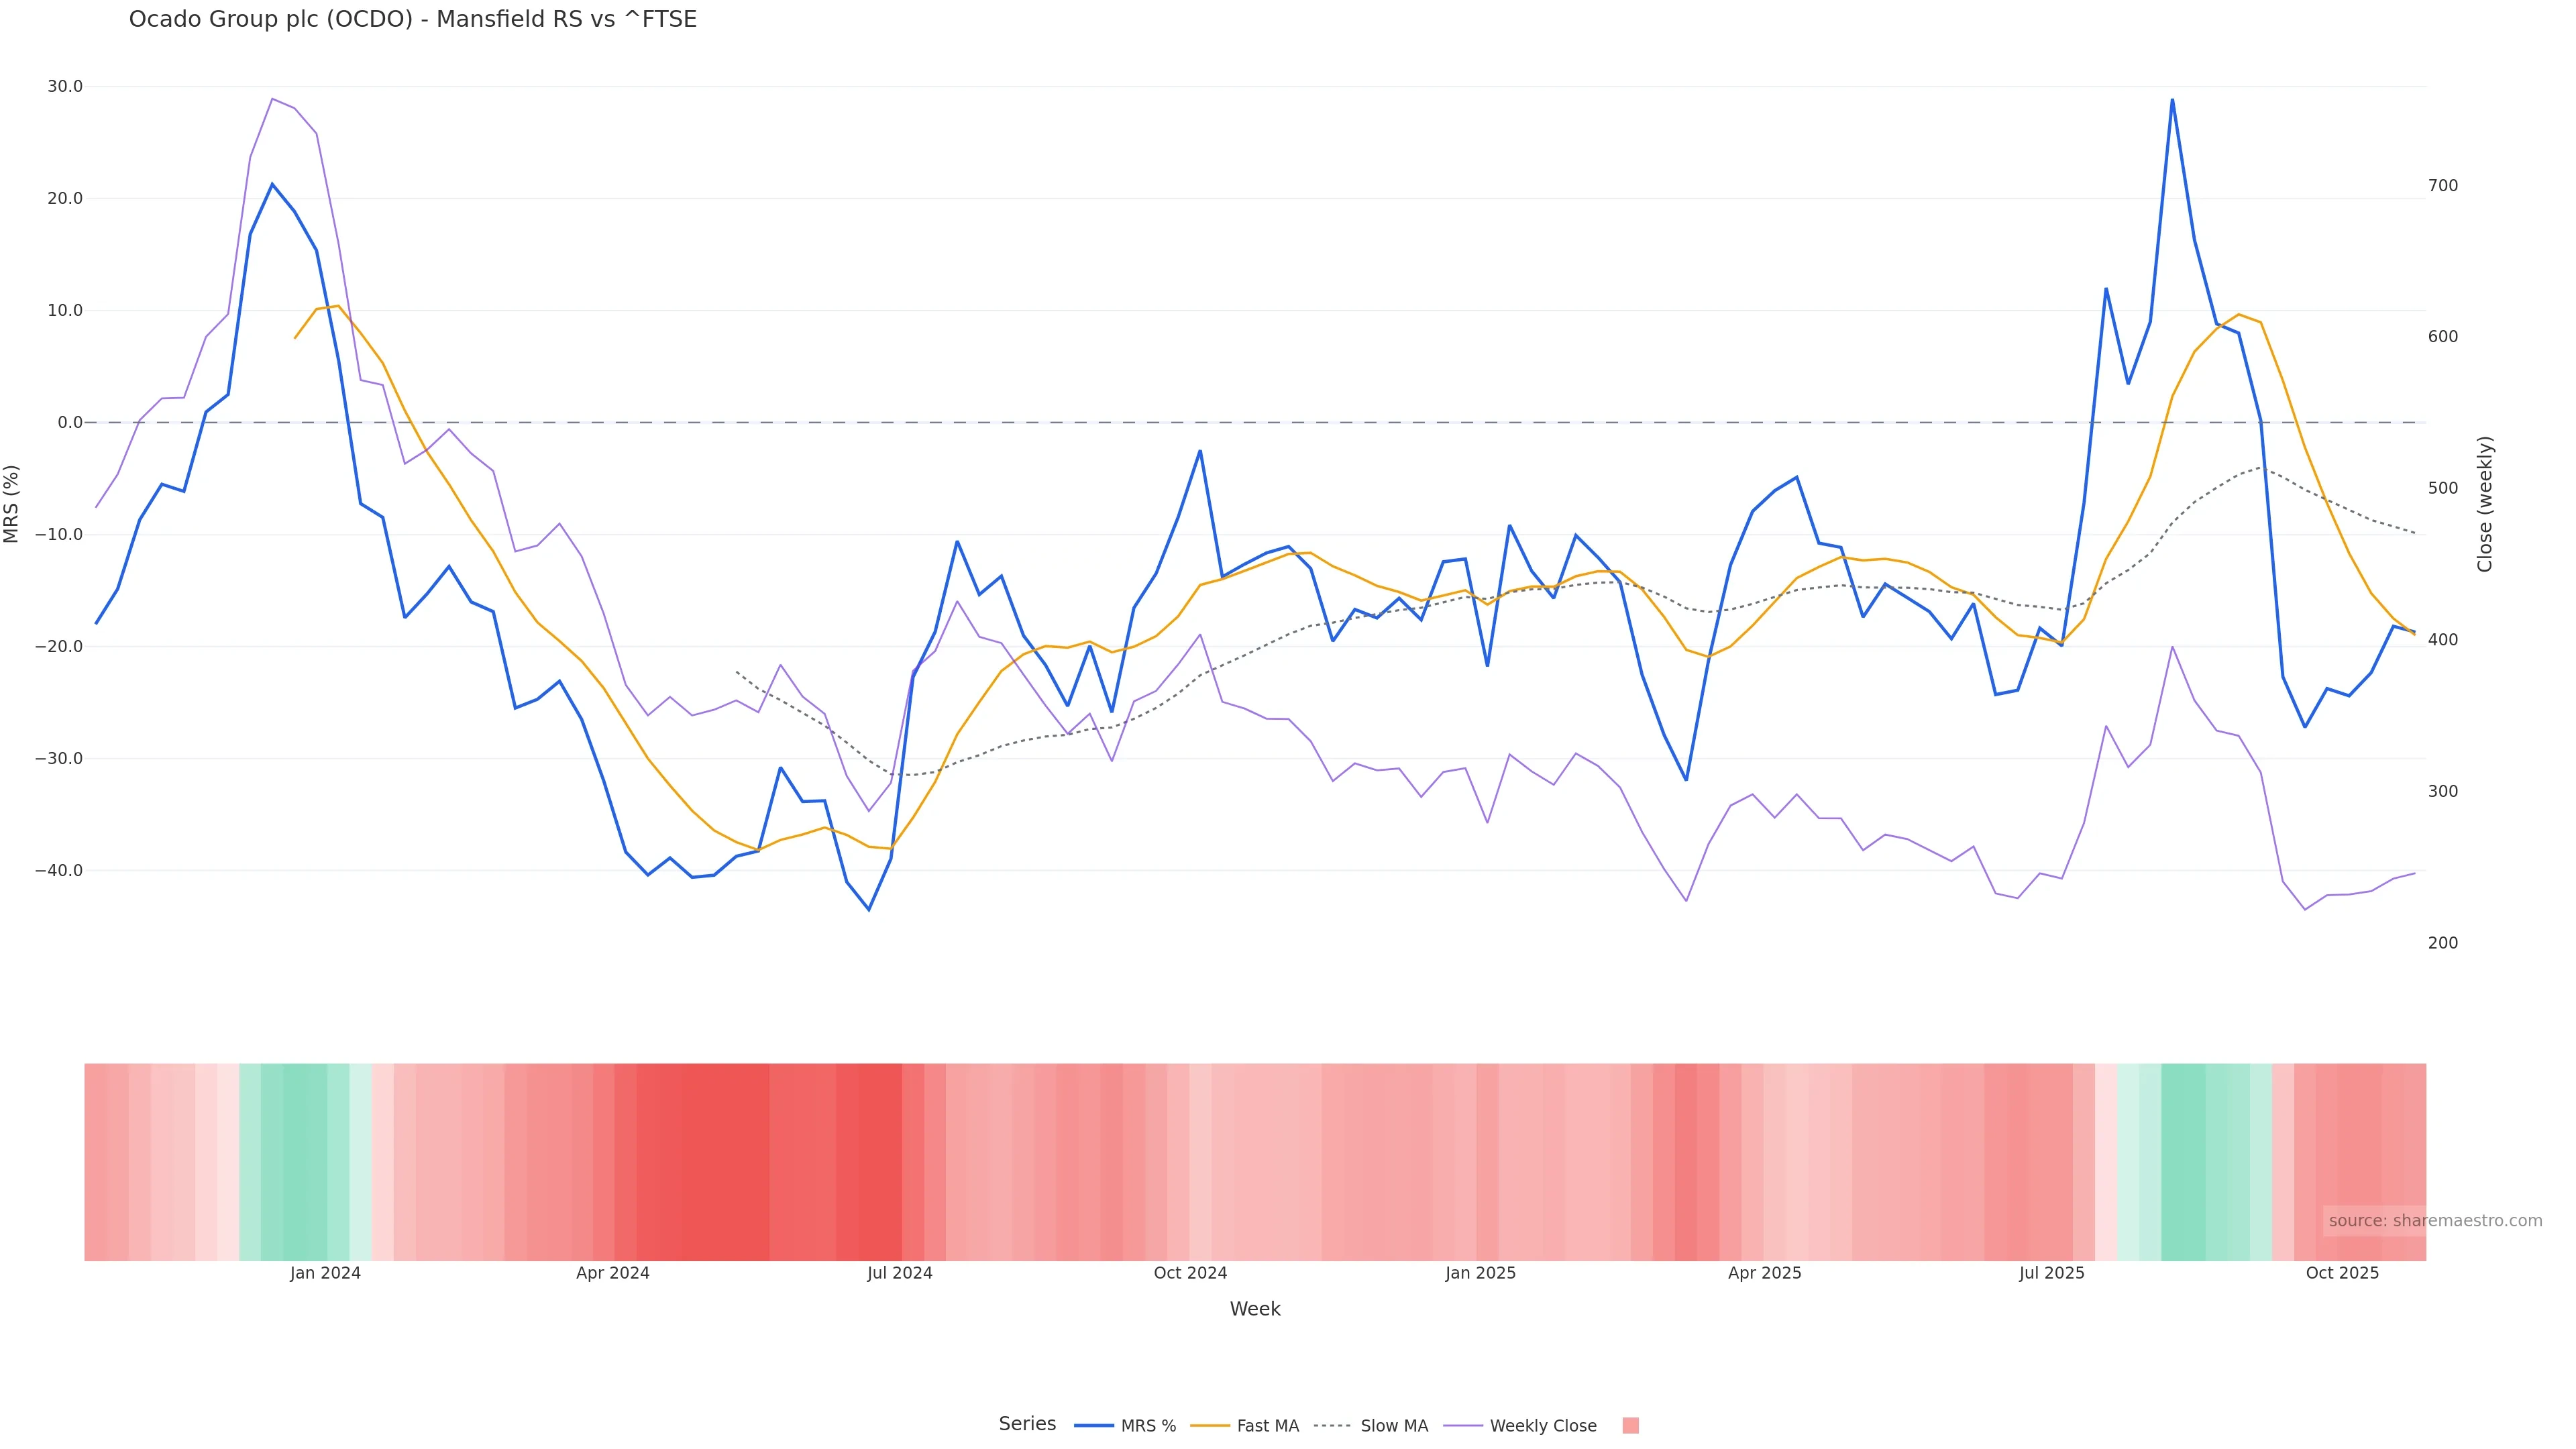Image resolution: width=2576 pixels, height=1449 pixels.
Task: Click the "Jul 2025" x-axis tick label
Action: point(2051,1274)
